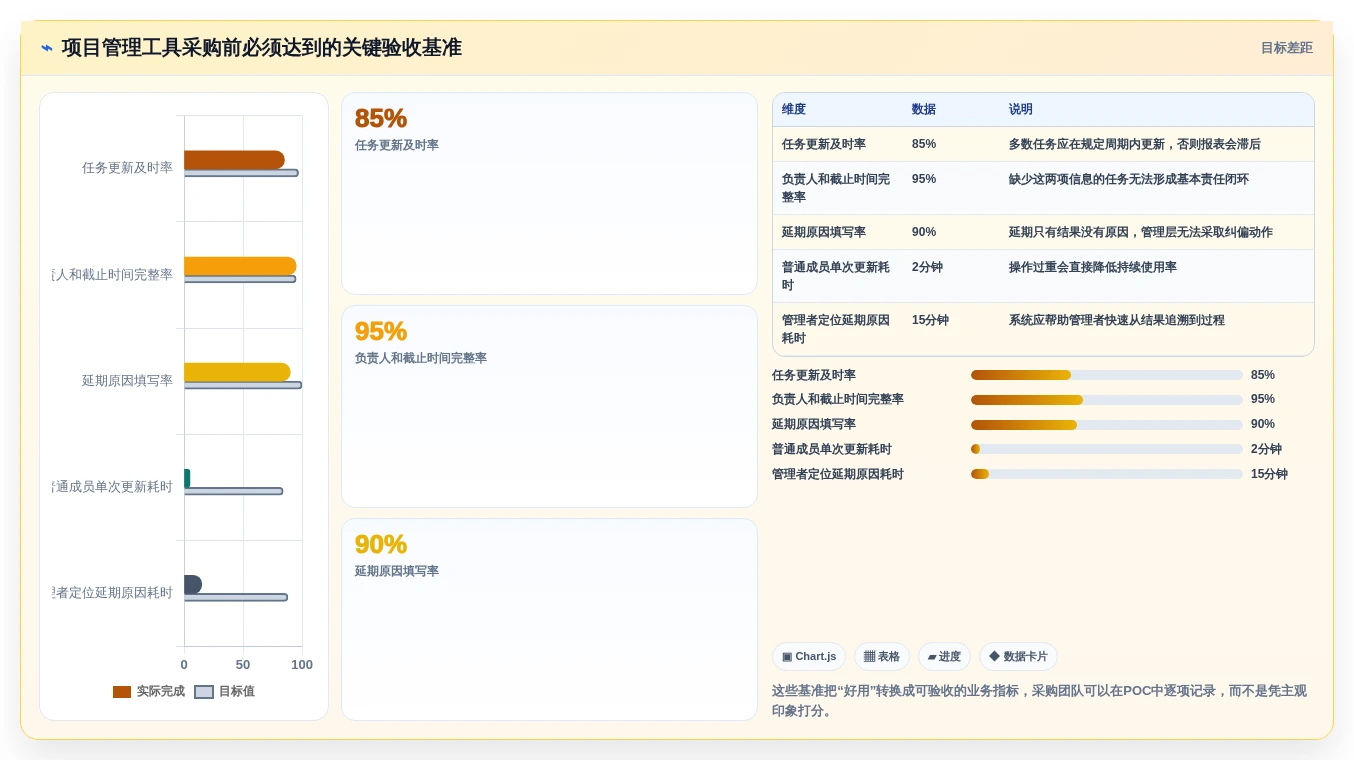
Task: Click the brown 任务更新及时率 chart bar
Action: pyautogui.click(x=234, y=160)
